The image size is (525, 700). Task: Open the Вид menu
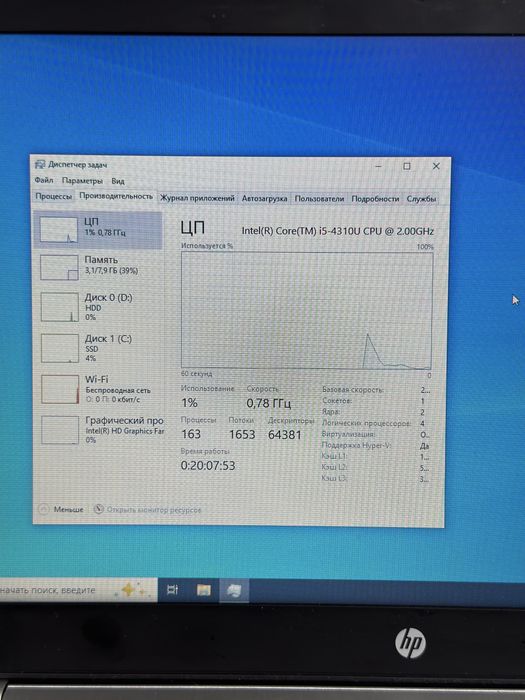coord(118,181)
